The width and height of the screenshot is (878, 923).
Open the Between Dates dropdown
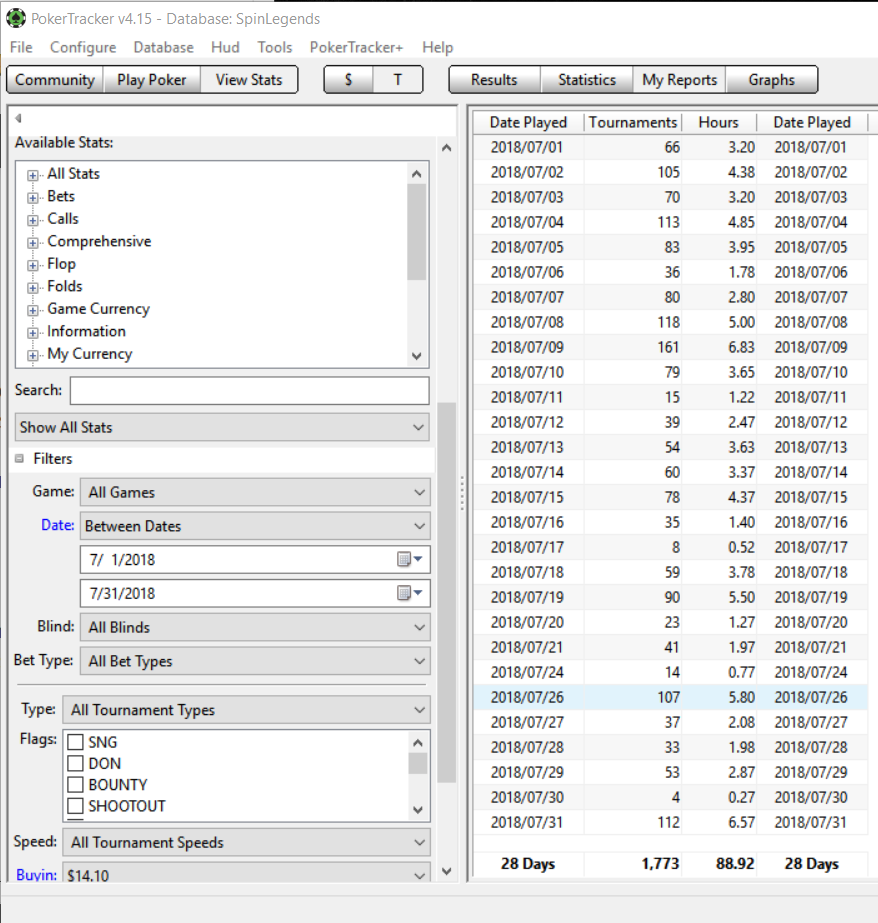pos(255,526)
